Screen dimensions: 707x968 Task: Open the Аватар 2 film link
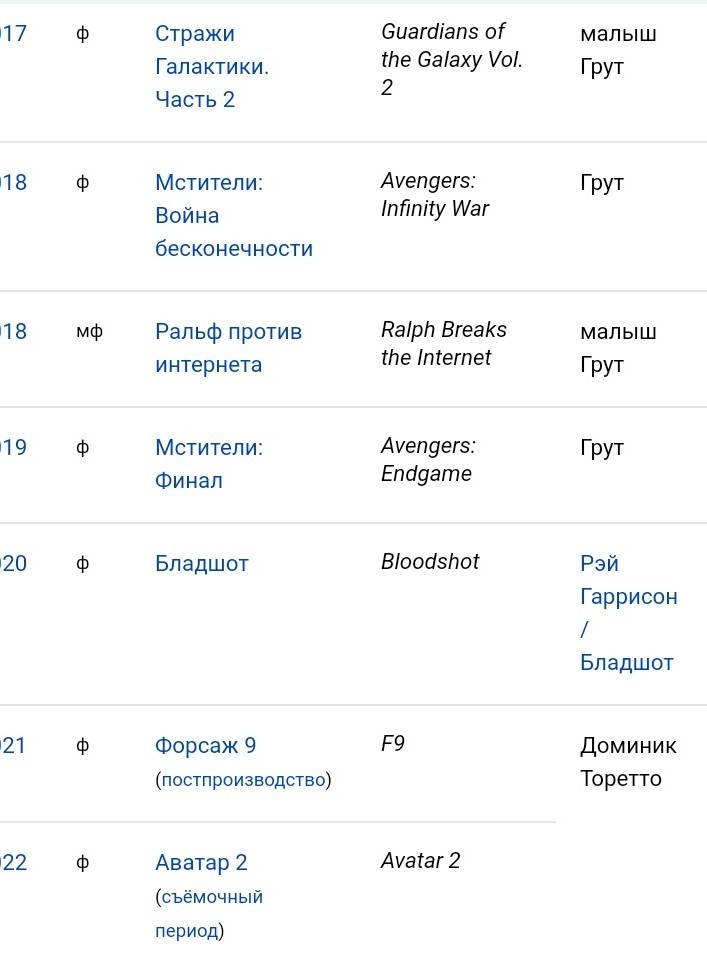click(201, 862)
